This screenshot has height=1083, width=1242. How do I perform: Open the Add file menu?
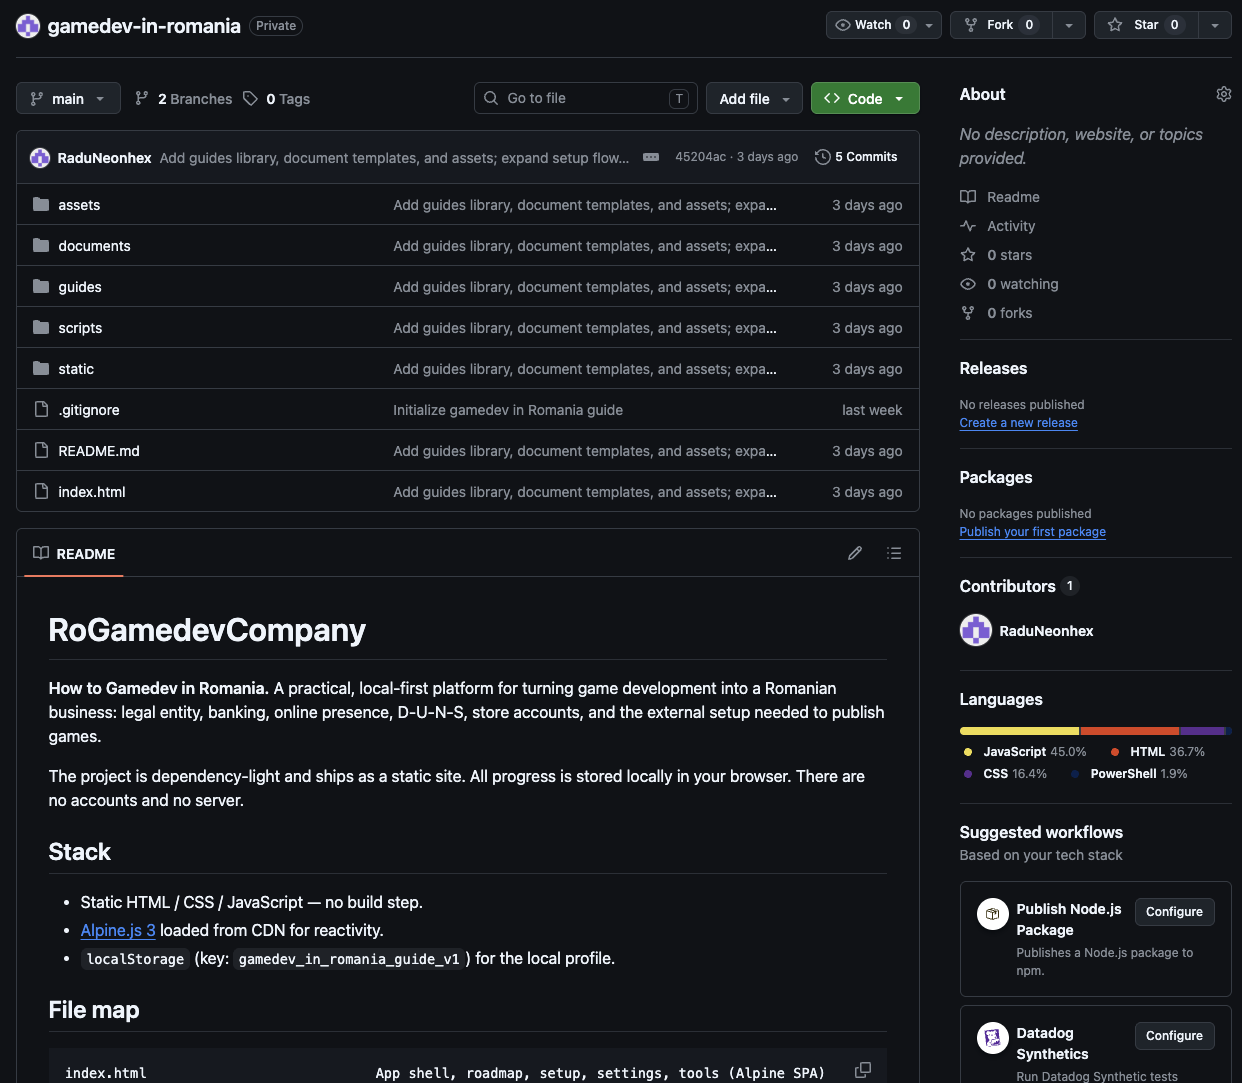[x=754, y=98]
